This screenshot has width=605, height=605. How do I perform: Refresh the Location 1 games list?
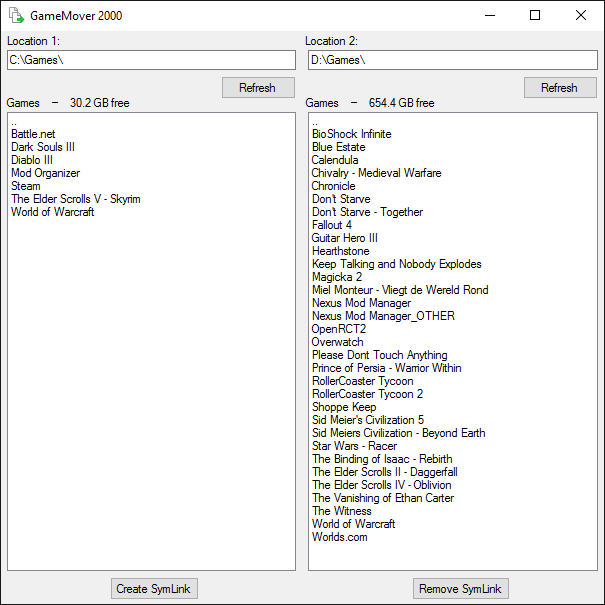258,88
